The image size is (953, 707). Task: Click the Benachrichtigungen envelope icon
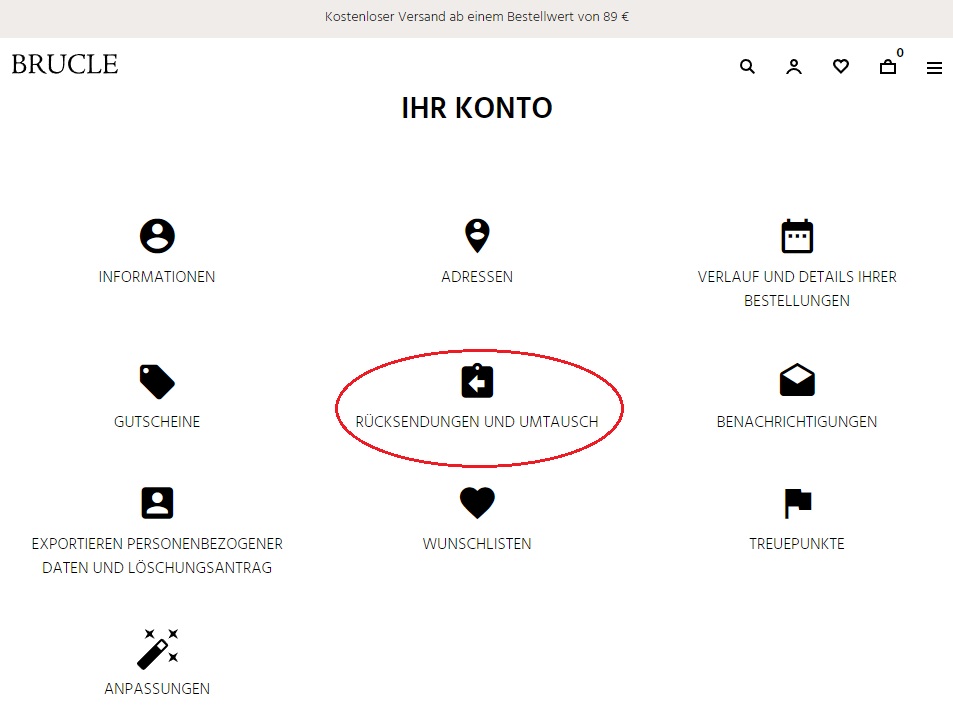pyautogui.click(x=797, y=381)
